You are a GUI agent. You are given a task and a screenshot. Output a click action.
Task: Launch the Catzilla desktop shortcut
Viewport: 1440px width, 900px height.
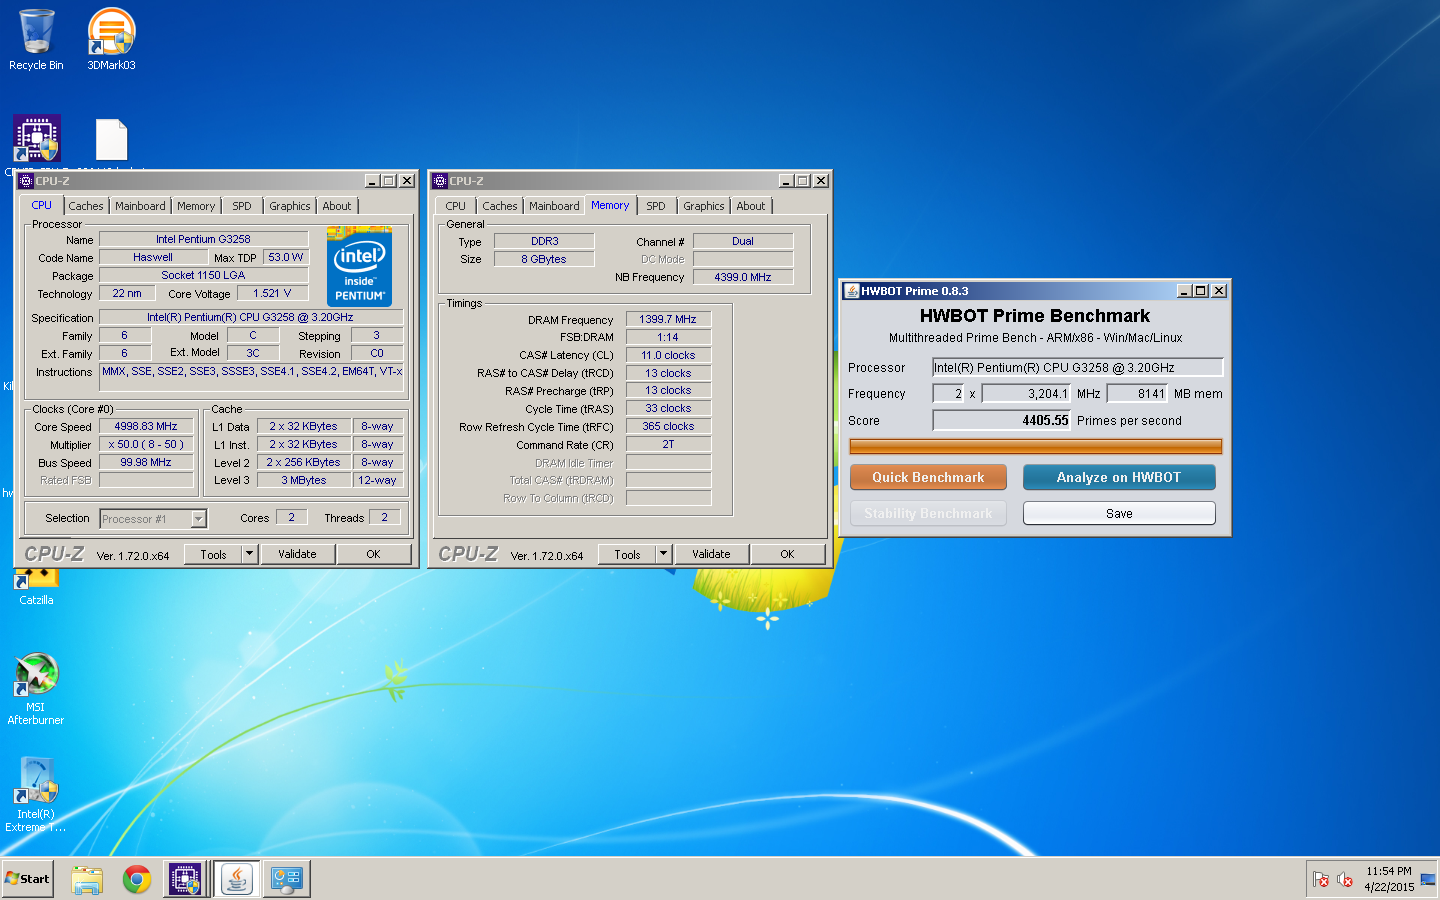(36, 585)
